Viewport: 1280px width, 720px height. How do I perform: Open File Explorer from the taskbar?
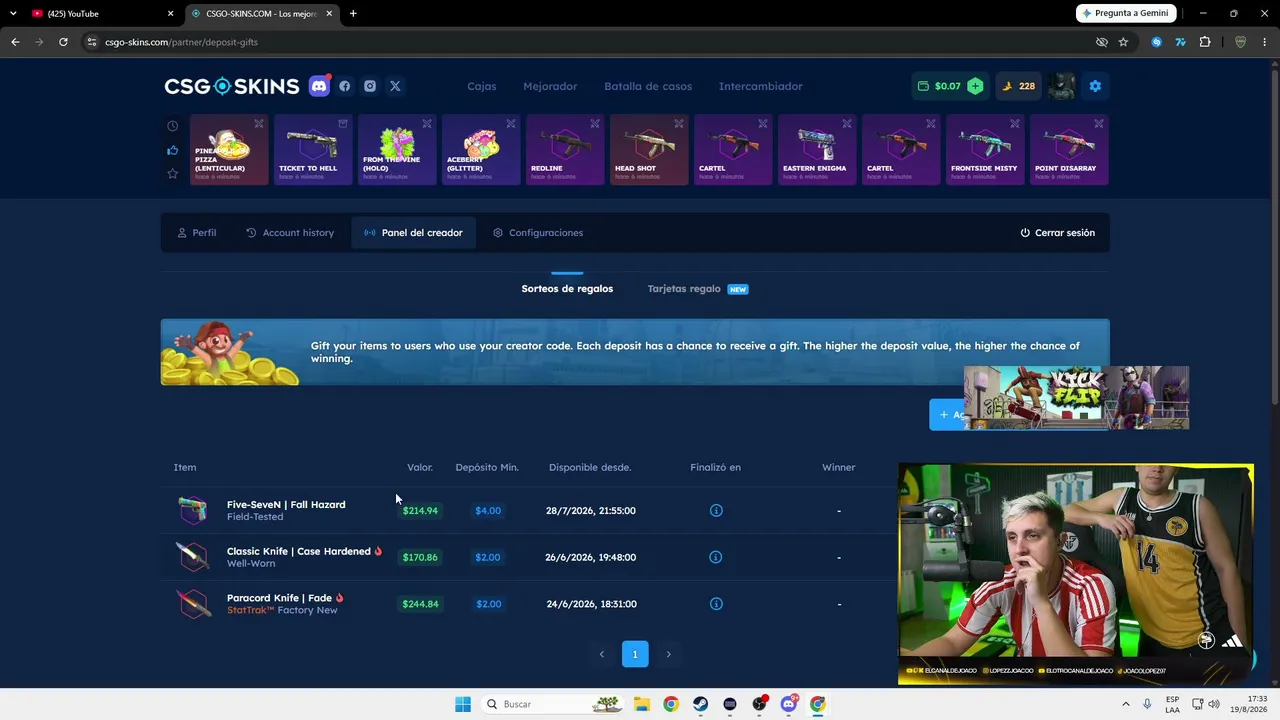pos(641,704)
